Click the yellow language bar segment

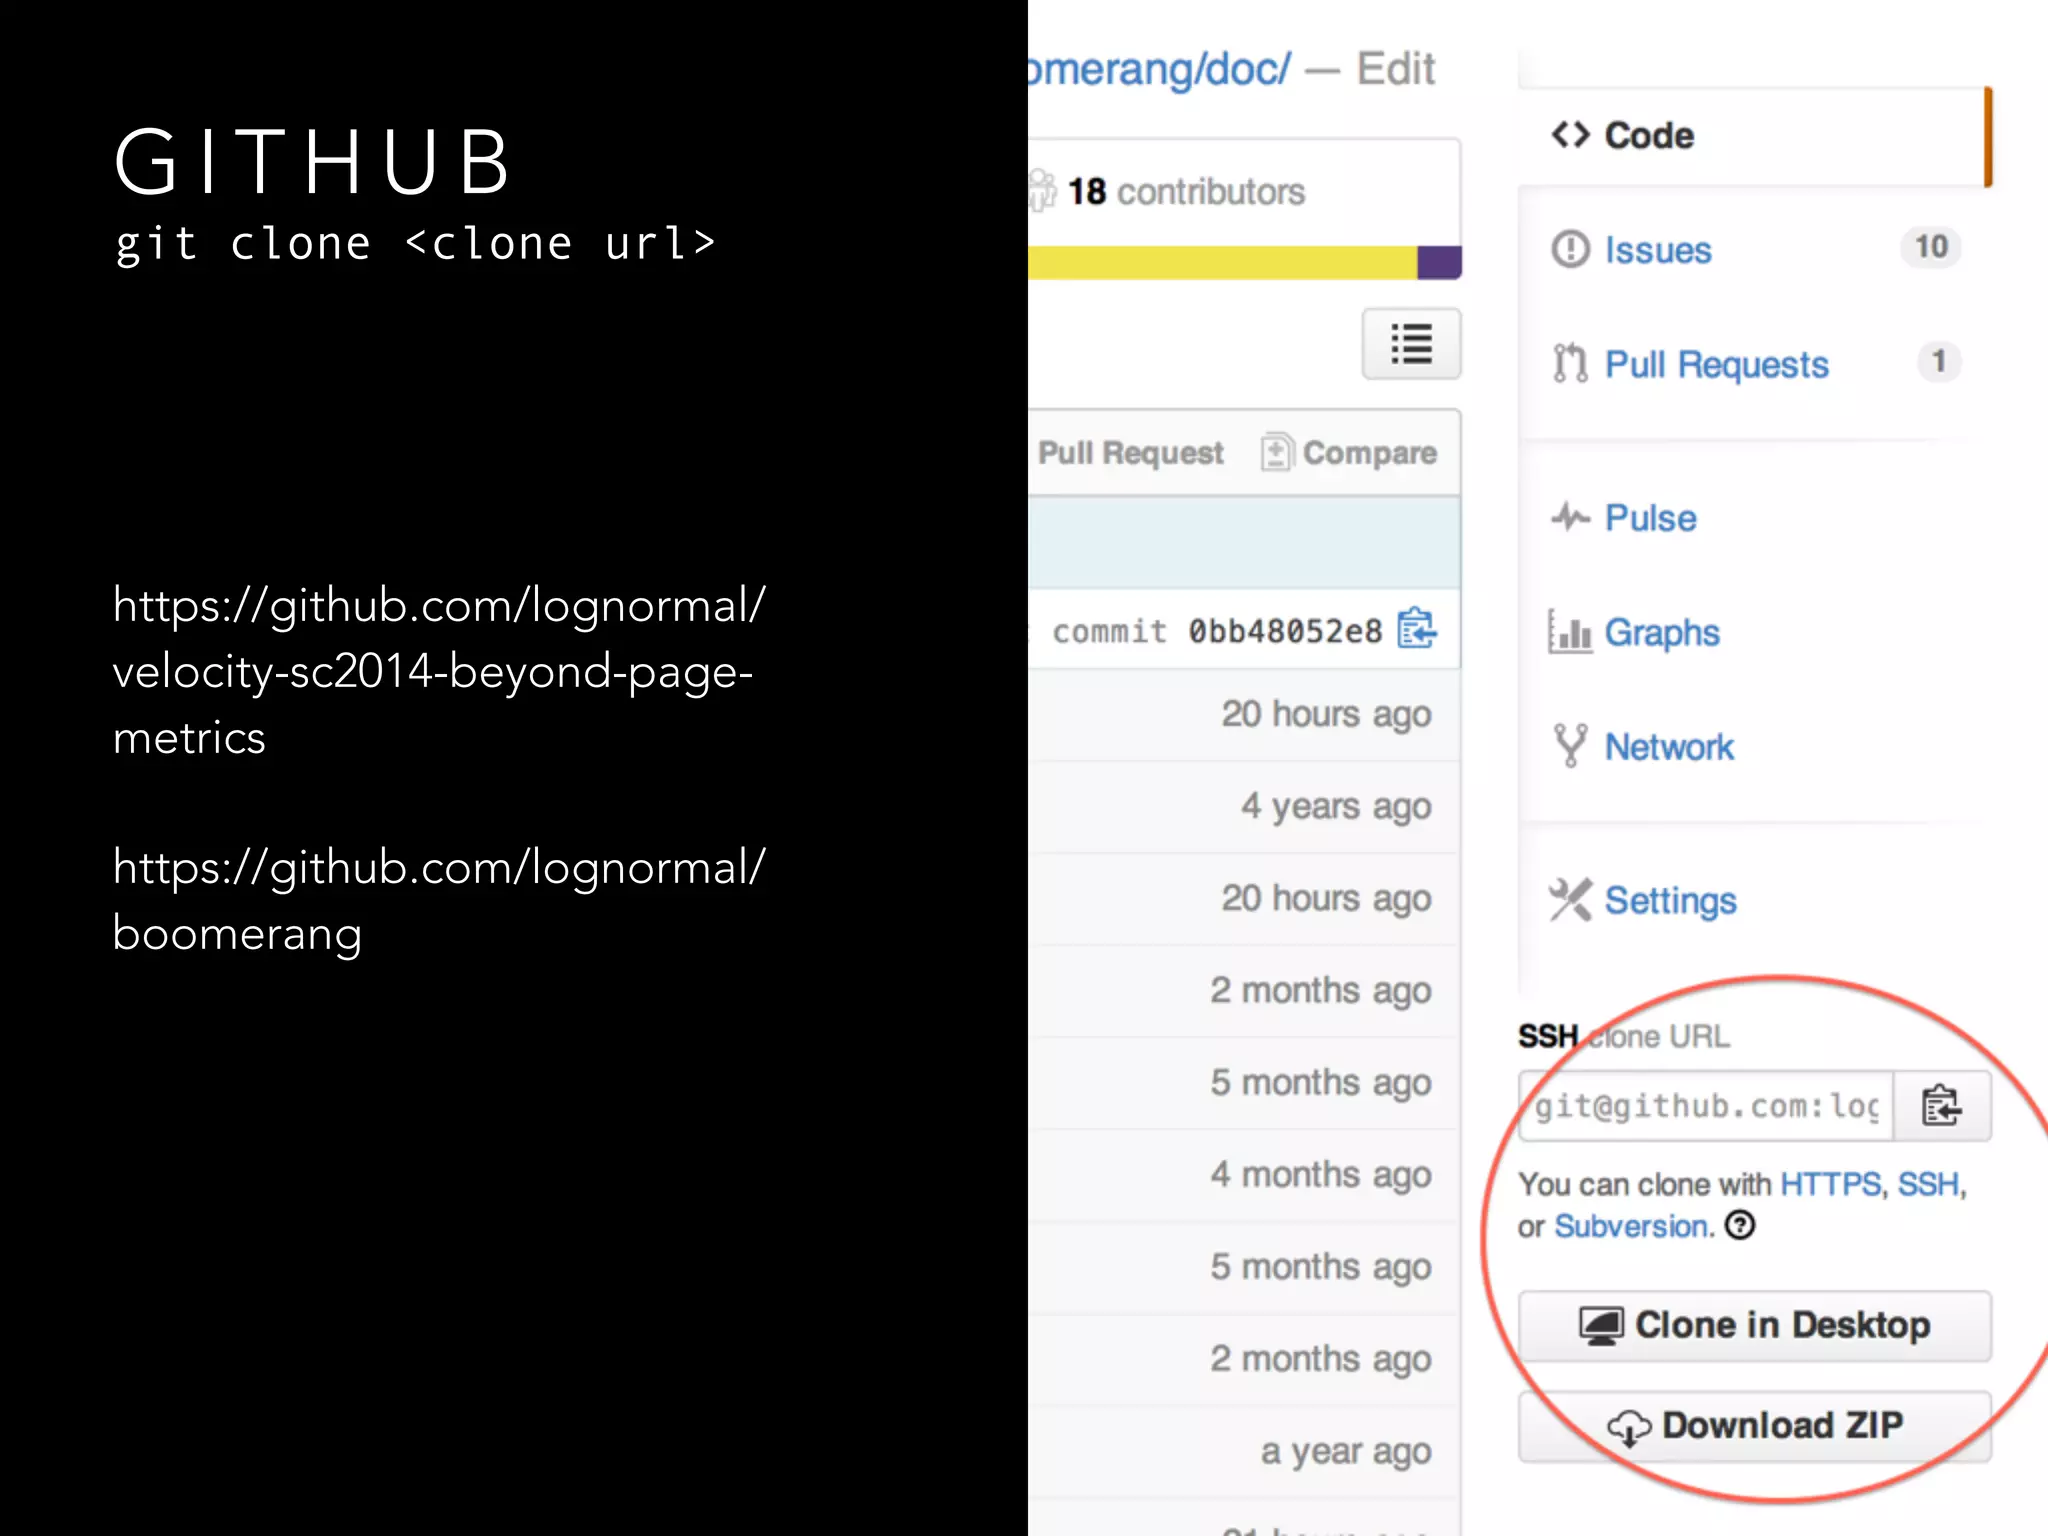1222,262
